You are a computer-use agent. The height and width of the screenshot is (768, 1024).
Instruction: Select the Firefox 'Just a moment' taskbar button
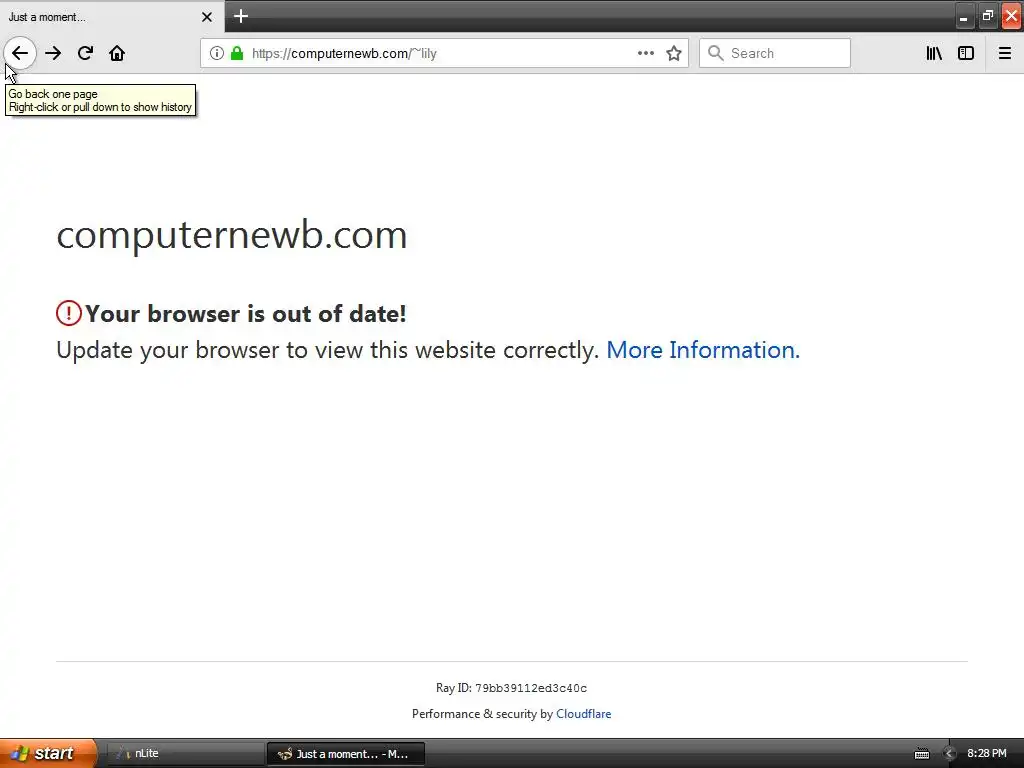click(x=346, y=754)
